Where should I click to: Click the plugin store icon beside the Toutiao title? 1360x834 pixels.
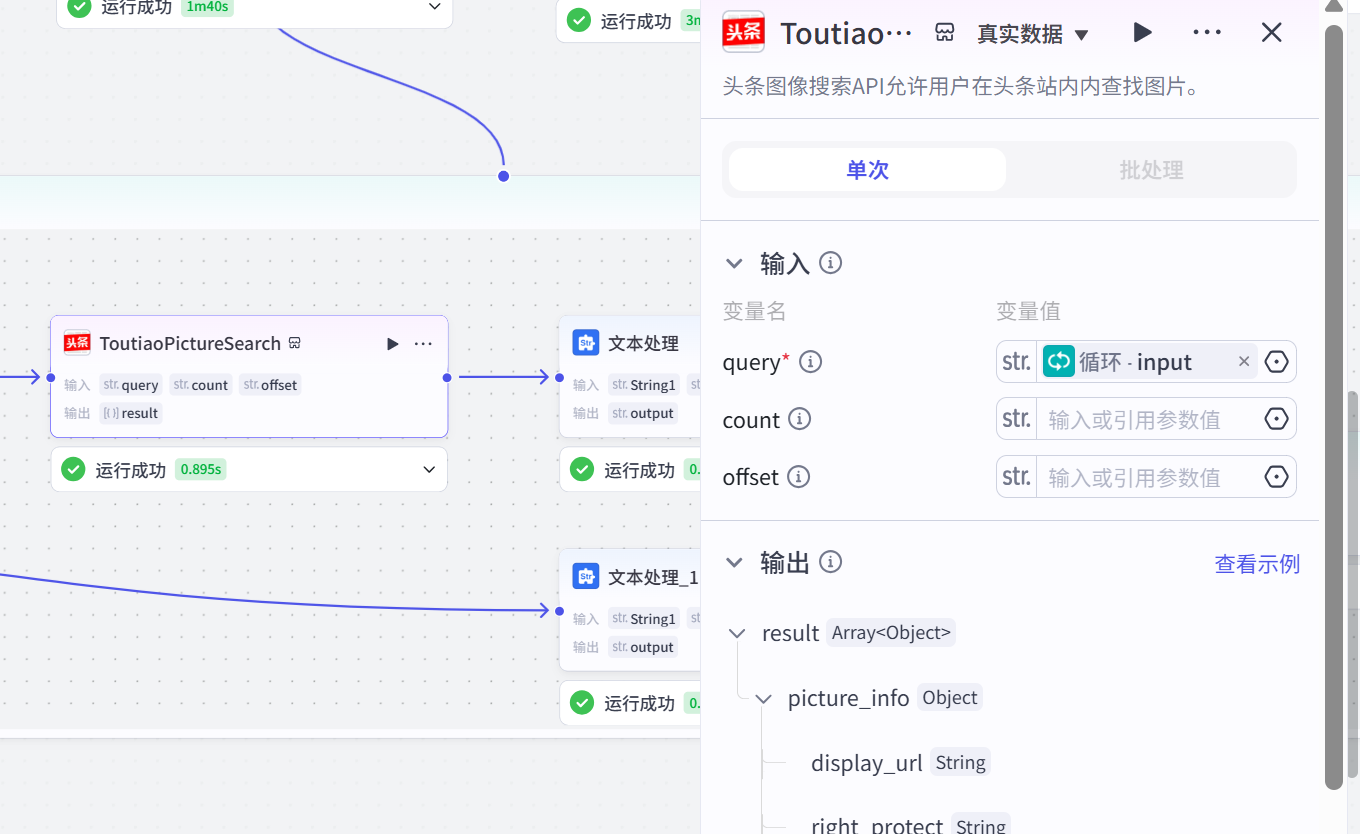pyautogui.click(x=945, y=33)
